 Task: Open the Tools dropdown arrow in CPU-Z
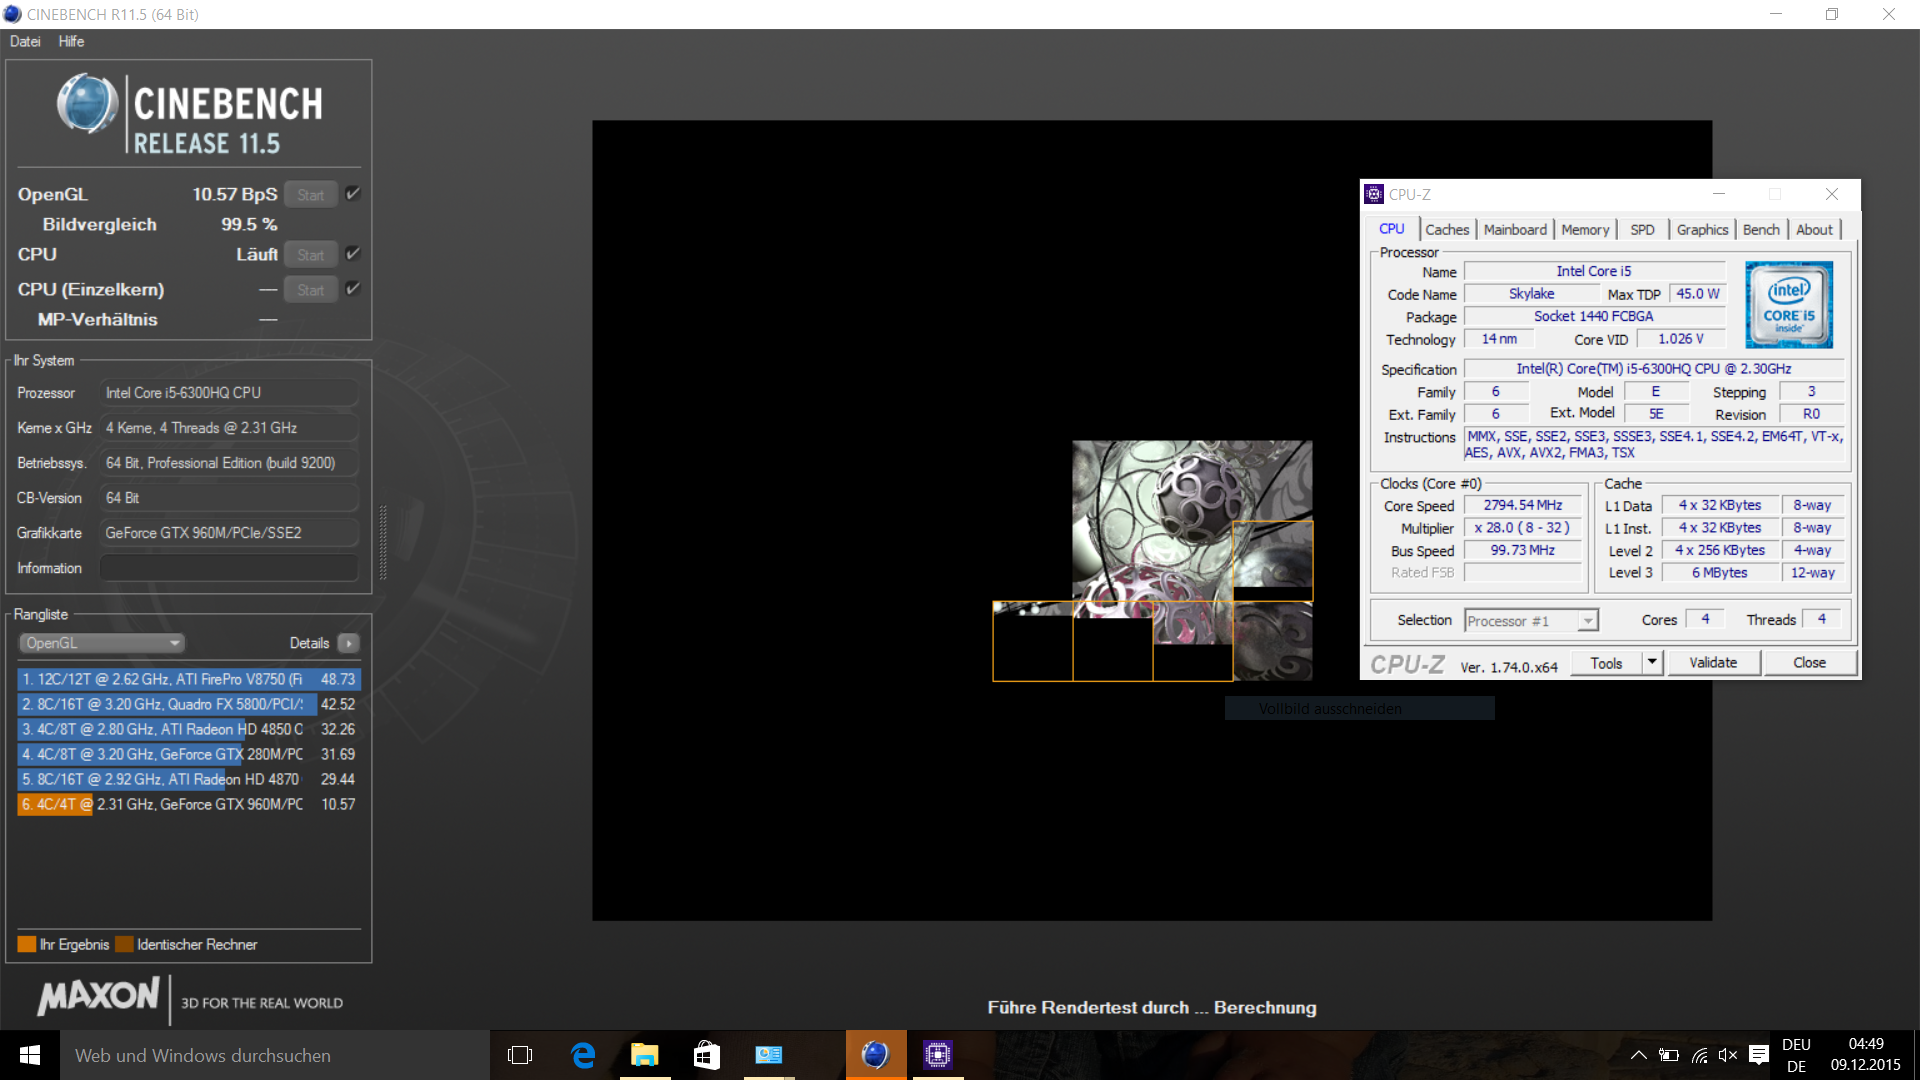pyautogui.click(x=1652, y=662)
